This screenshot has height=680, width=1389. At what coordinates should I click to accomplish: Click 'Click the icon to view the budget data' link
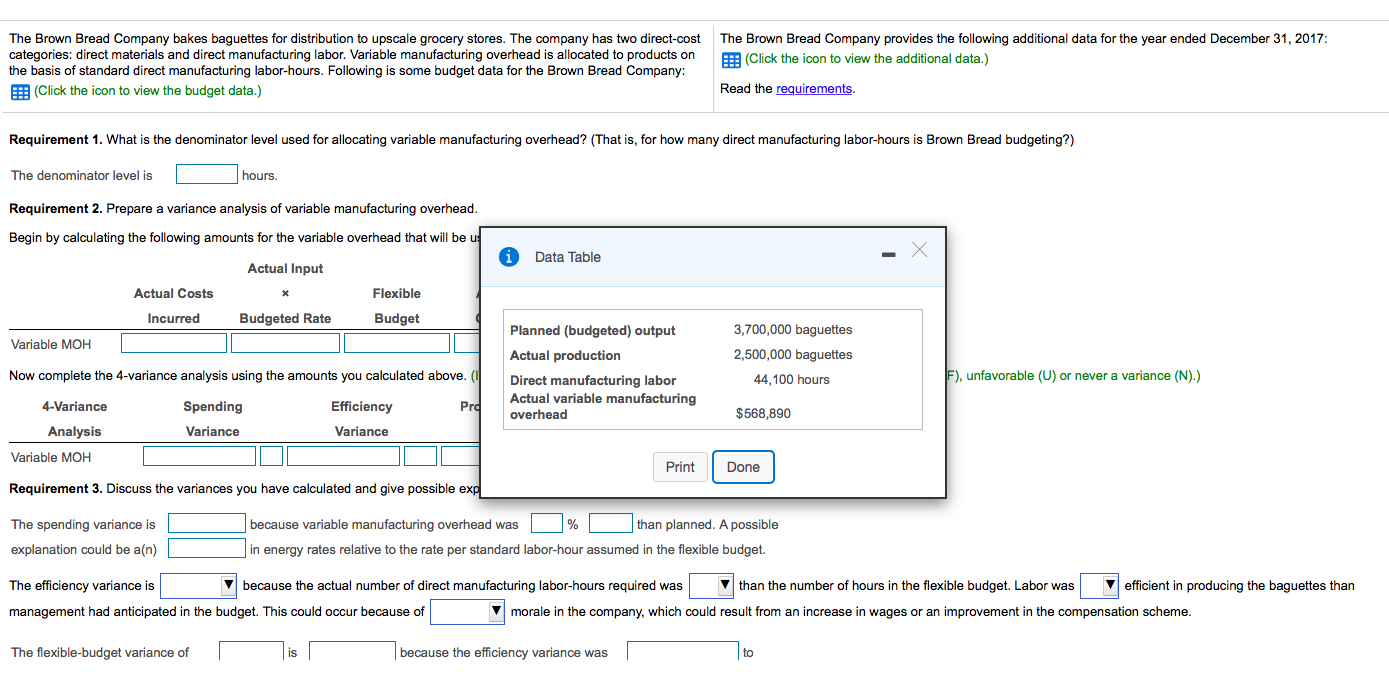(147, 91)
